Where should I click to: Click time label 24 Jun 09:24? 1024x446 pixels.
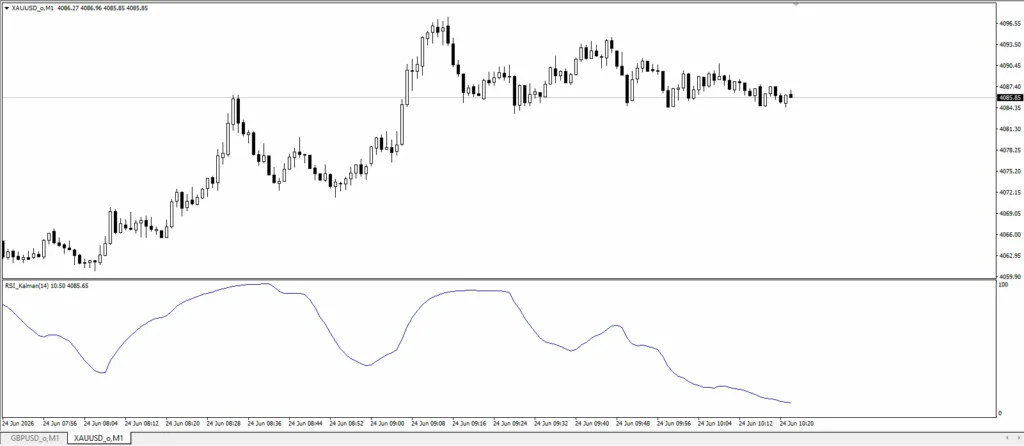(510, 423)
